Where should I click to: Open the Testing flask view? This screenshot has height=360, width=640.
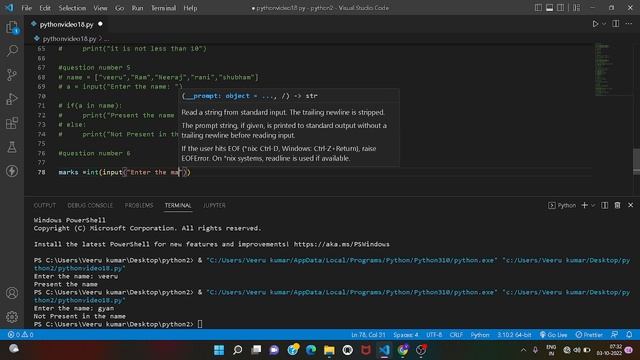pyautogui.click(x=12, y=147)
